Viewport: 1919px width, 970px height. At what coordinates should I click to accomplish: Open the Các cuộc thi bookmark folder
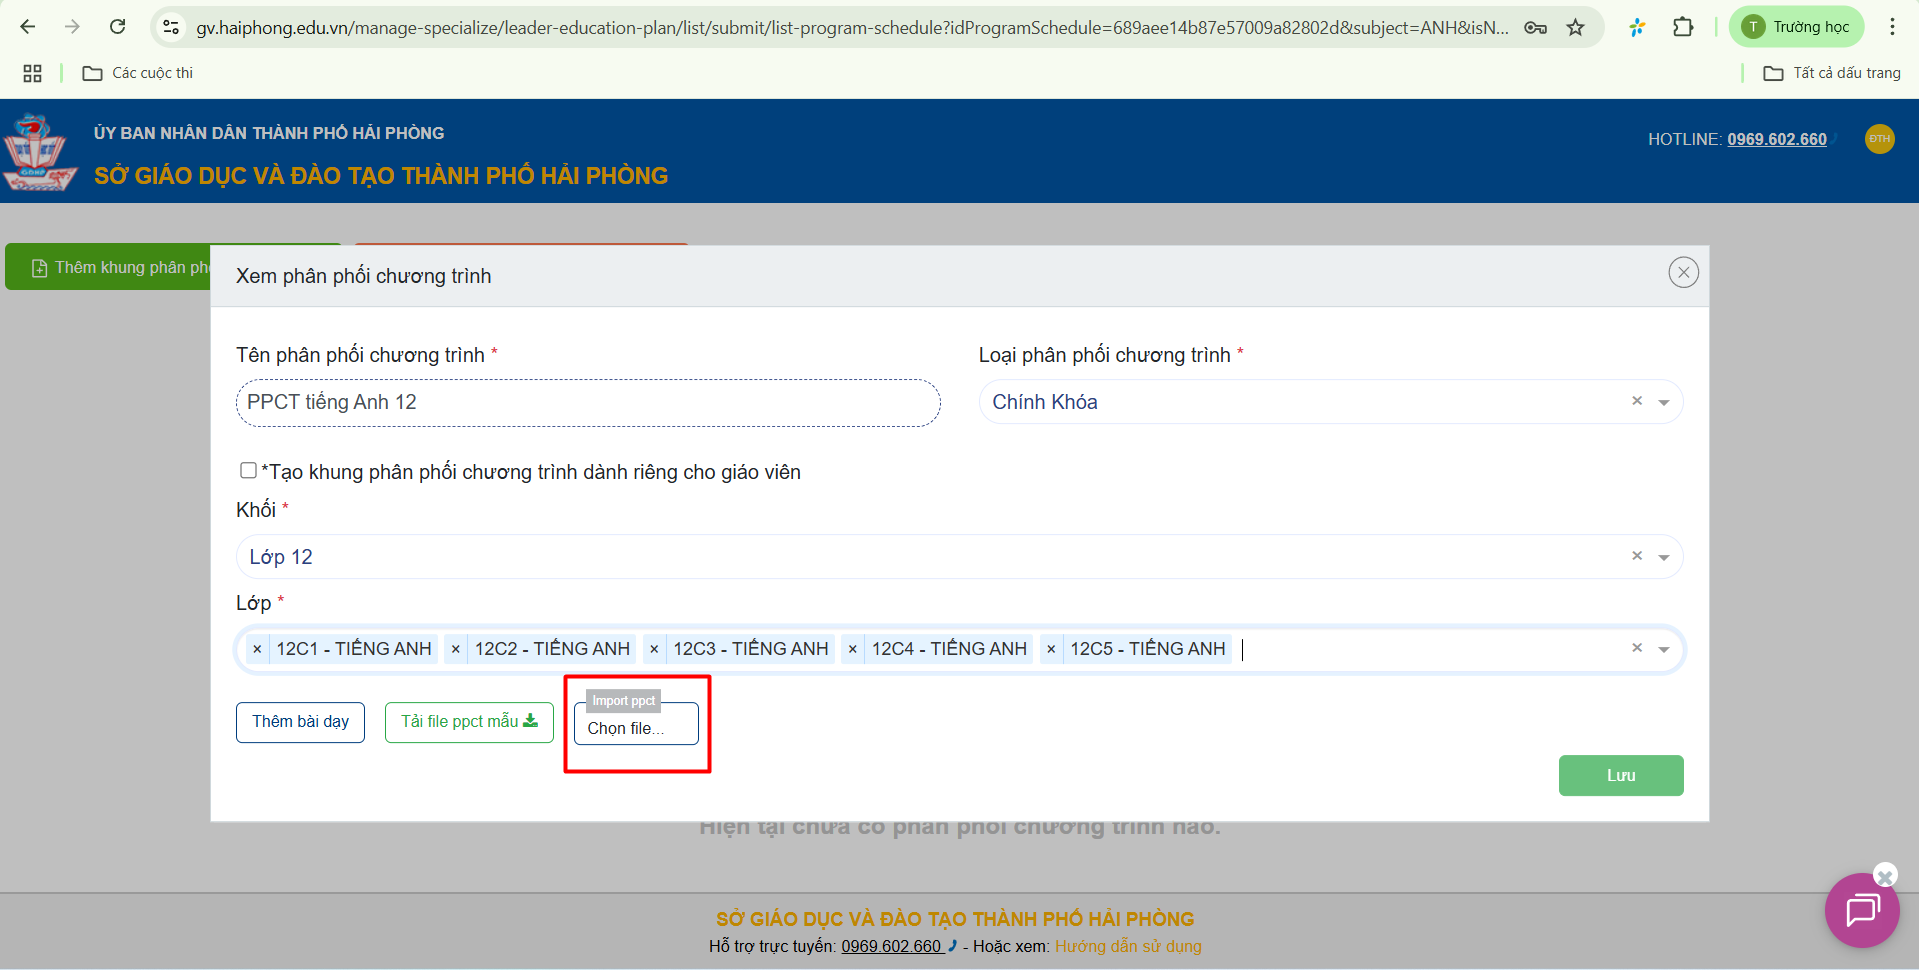pos(138,73)
